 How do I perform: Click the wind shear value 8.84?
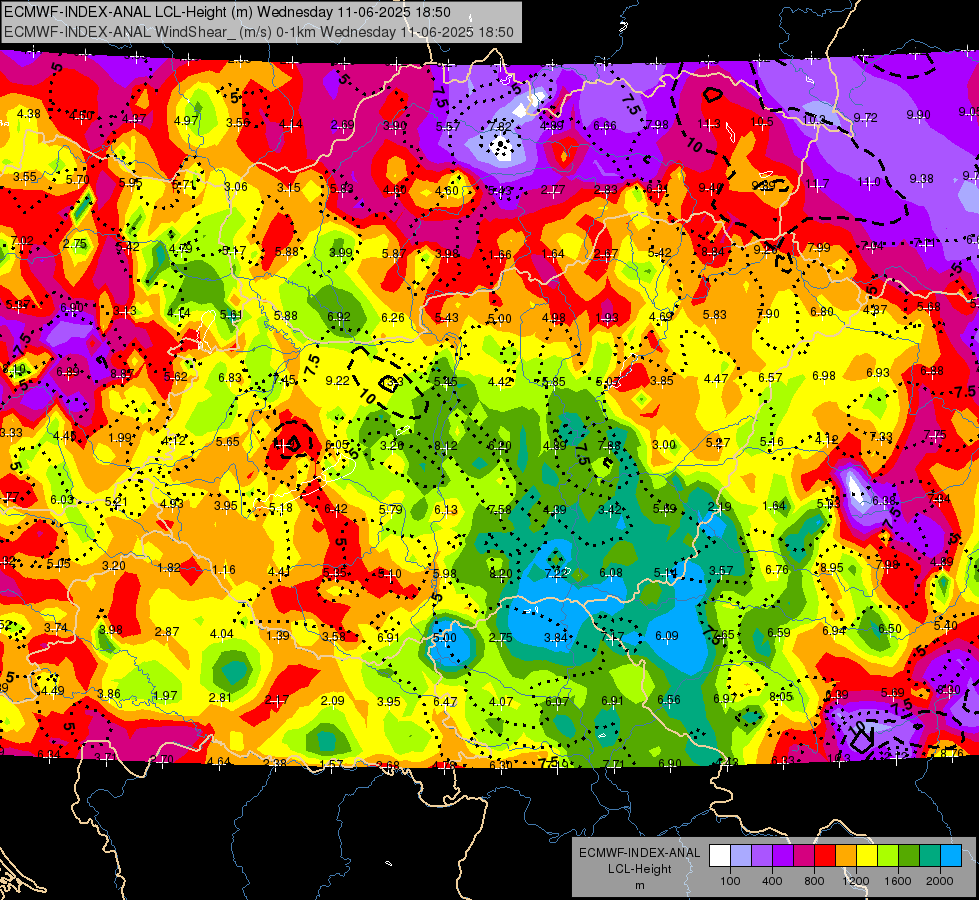point(713,252)
